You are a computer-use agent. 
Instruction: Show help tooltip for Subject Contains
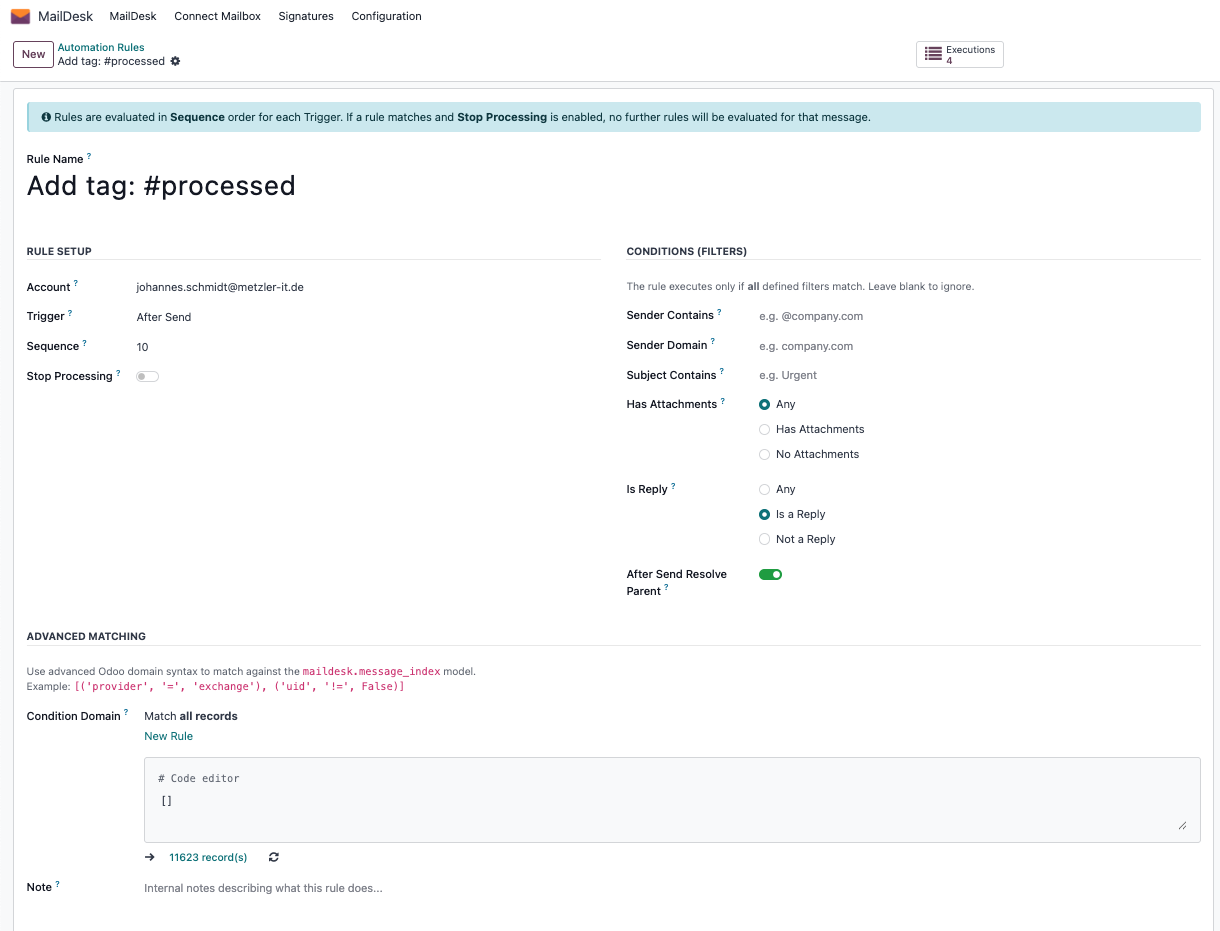tap(722, 372)
